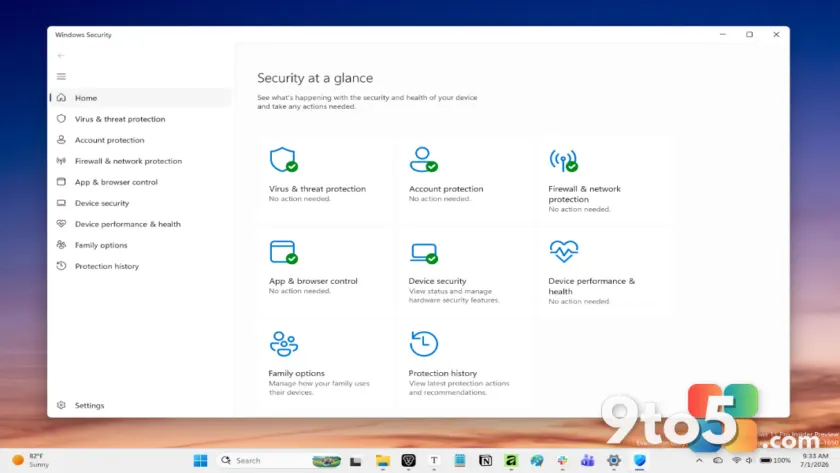The width and height of the screenshot is (840, 473).
Task: Click the Device performance & health tile title
Action: point(591,286)
